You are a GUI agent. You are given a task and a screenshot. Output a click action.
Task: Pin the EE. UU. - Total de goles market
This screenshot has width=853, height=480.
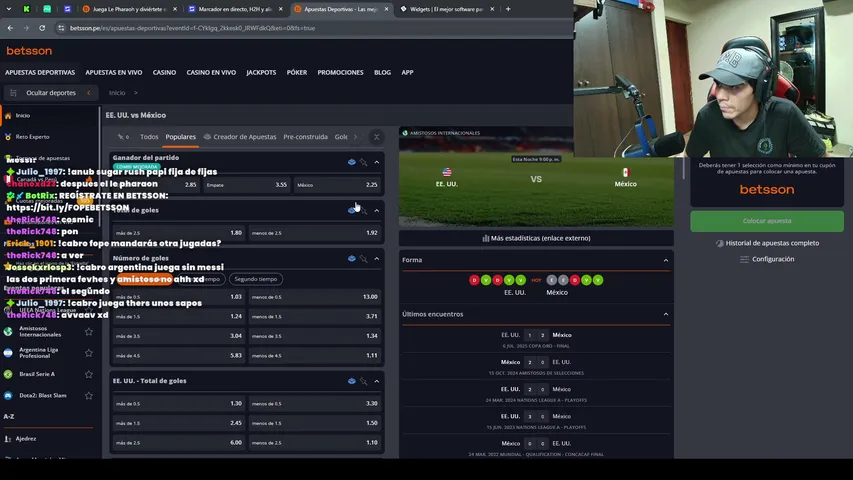363,381
